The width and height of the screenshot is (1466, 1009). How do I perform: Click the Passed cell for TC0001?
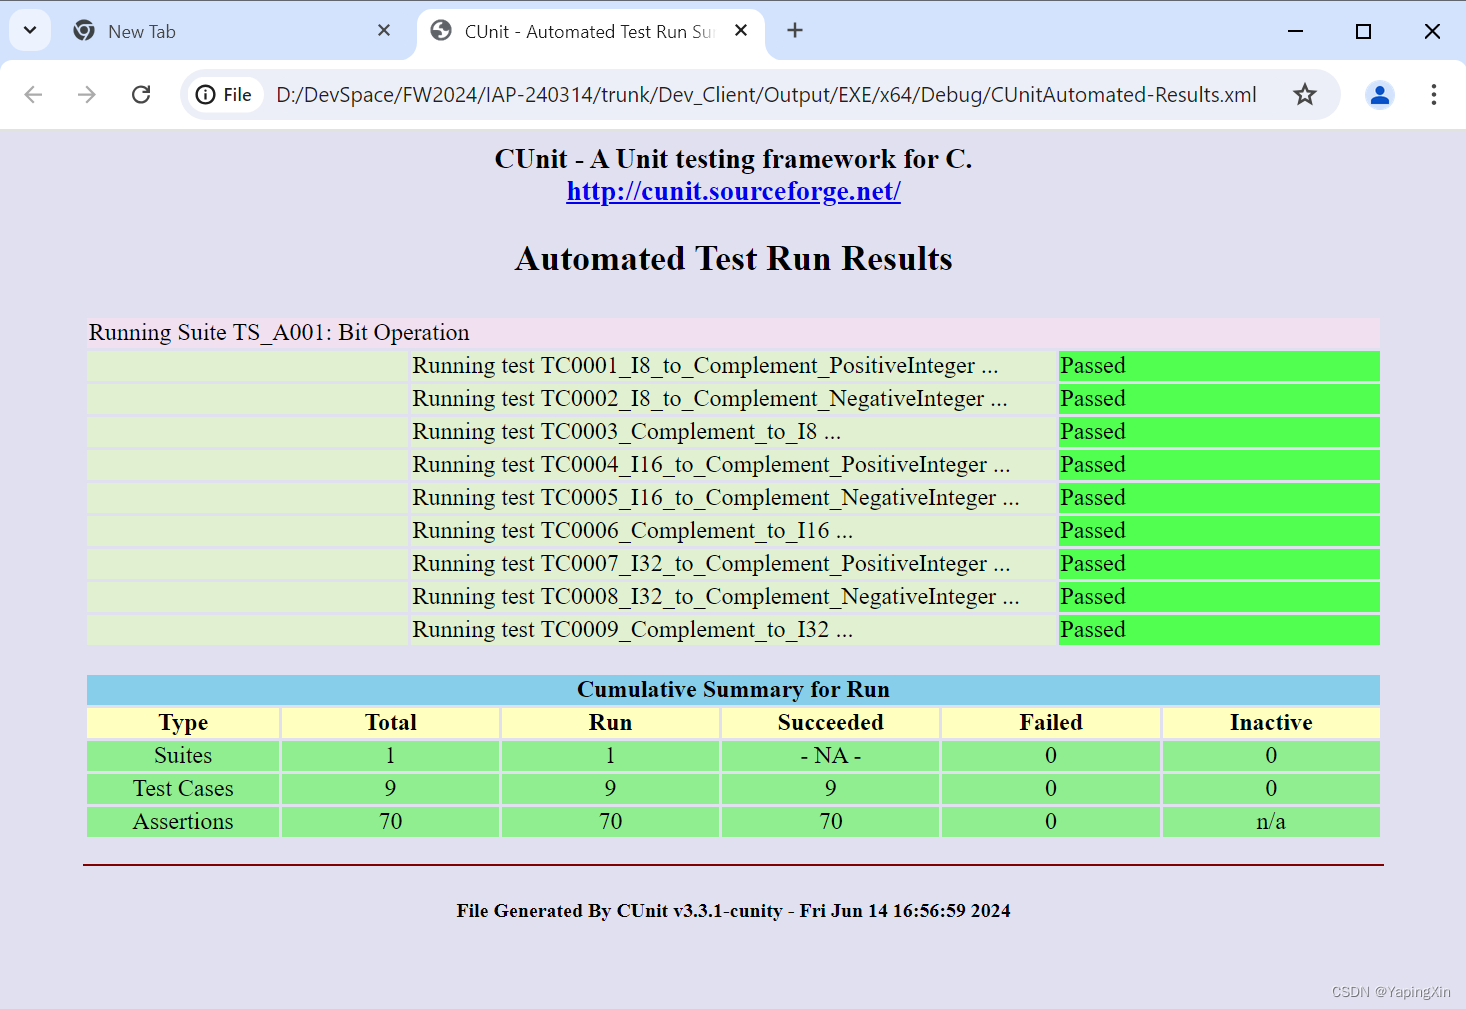click(1218, 366)
